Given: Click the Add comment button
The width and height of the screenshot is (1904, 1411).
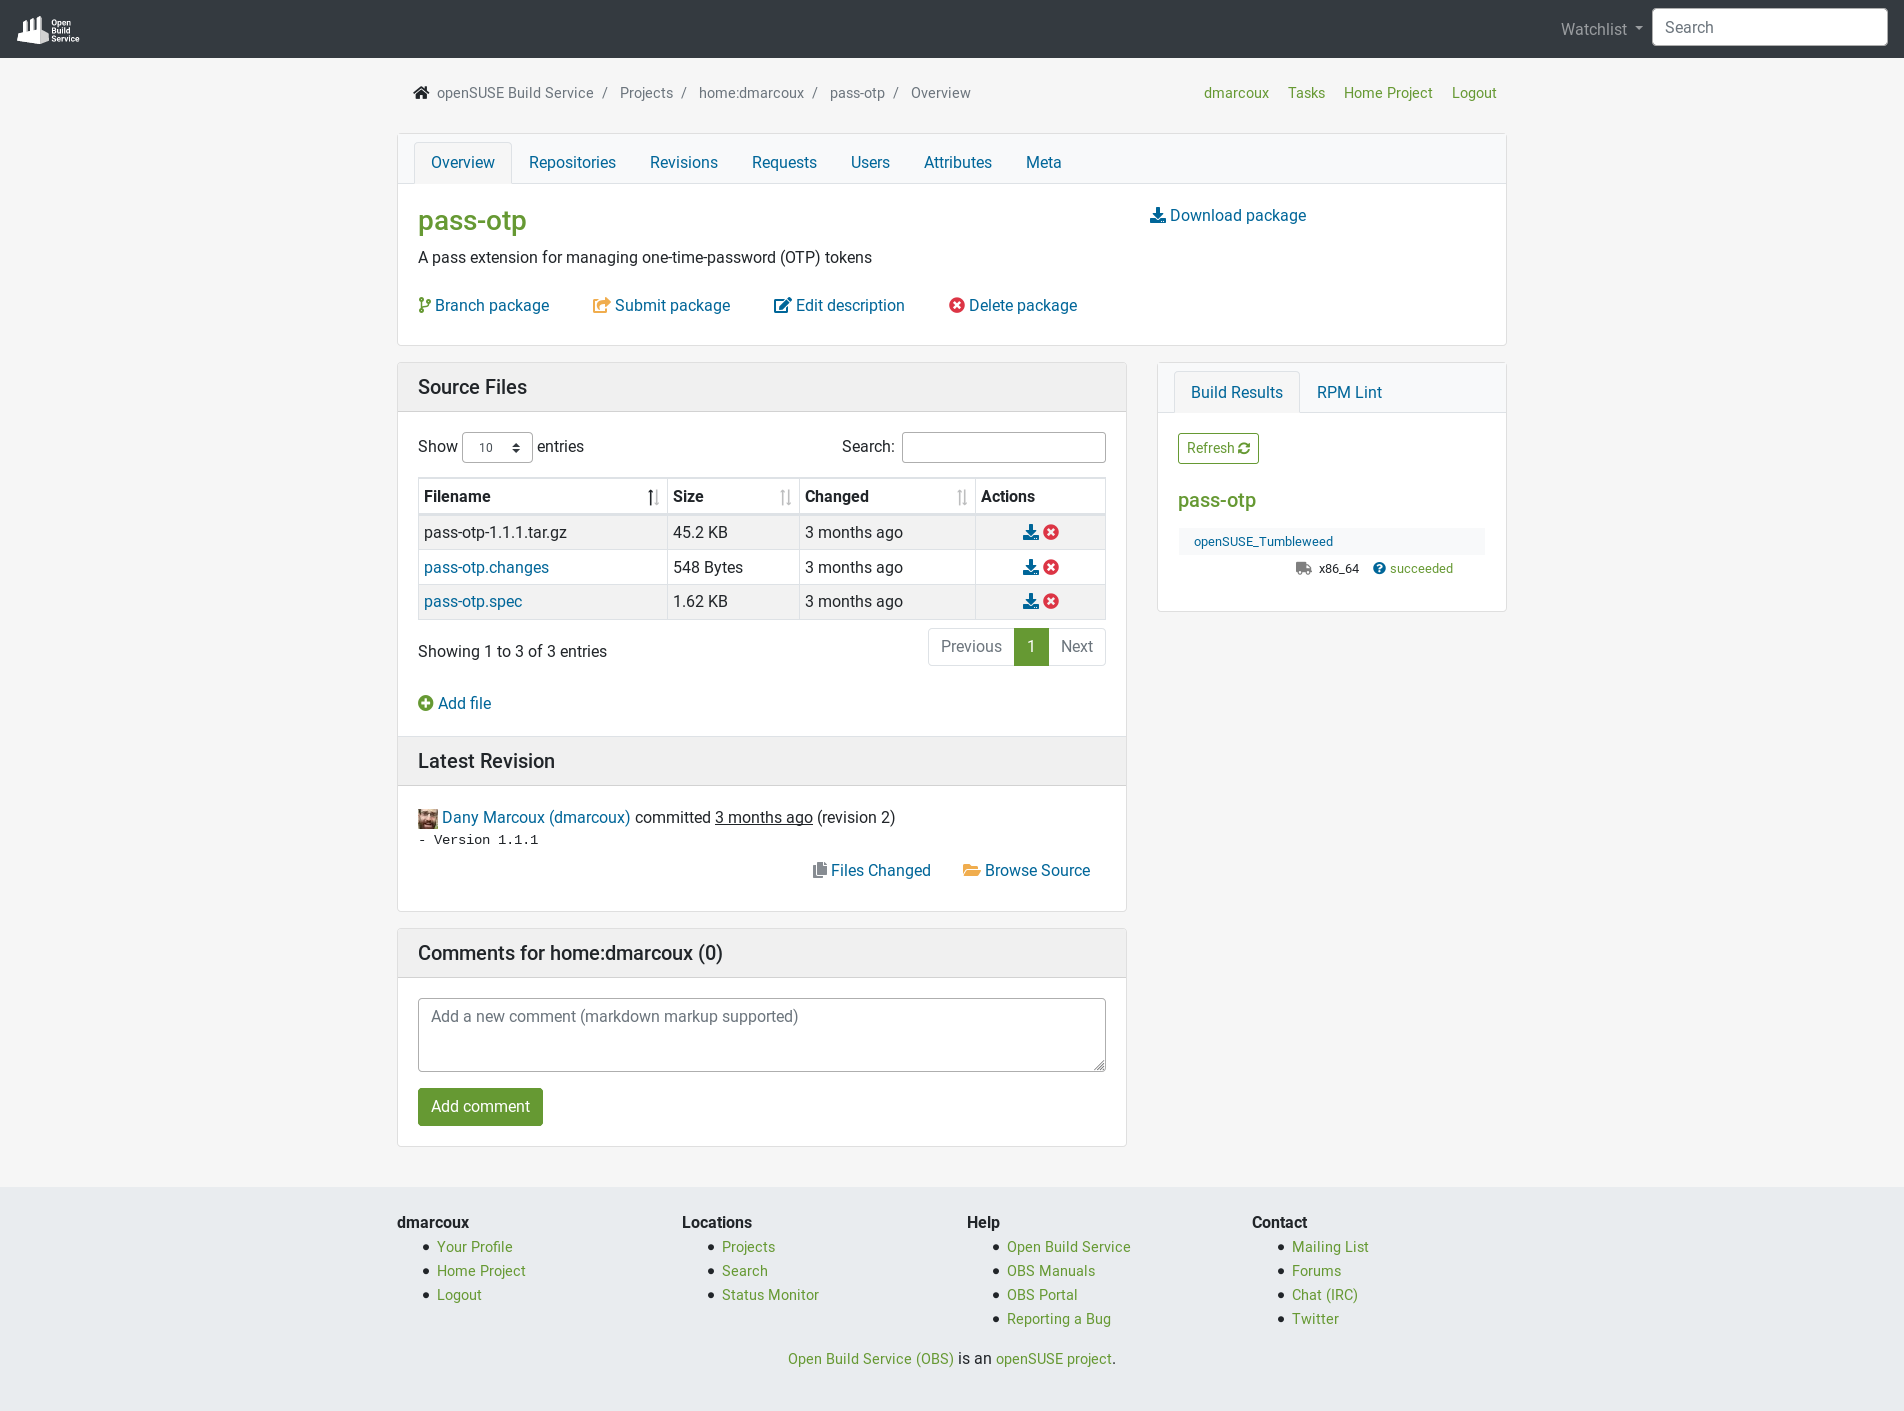Looking at the screenshot, I should coord(480,1107).
